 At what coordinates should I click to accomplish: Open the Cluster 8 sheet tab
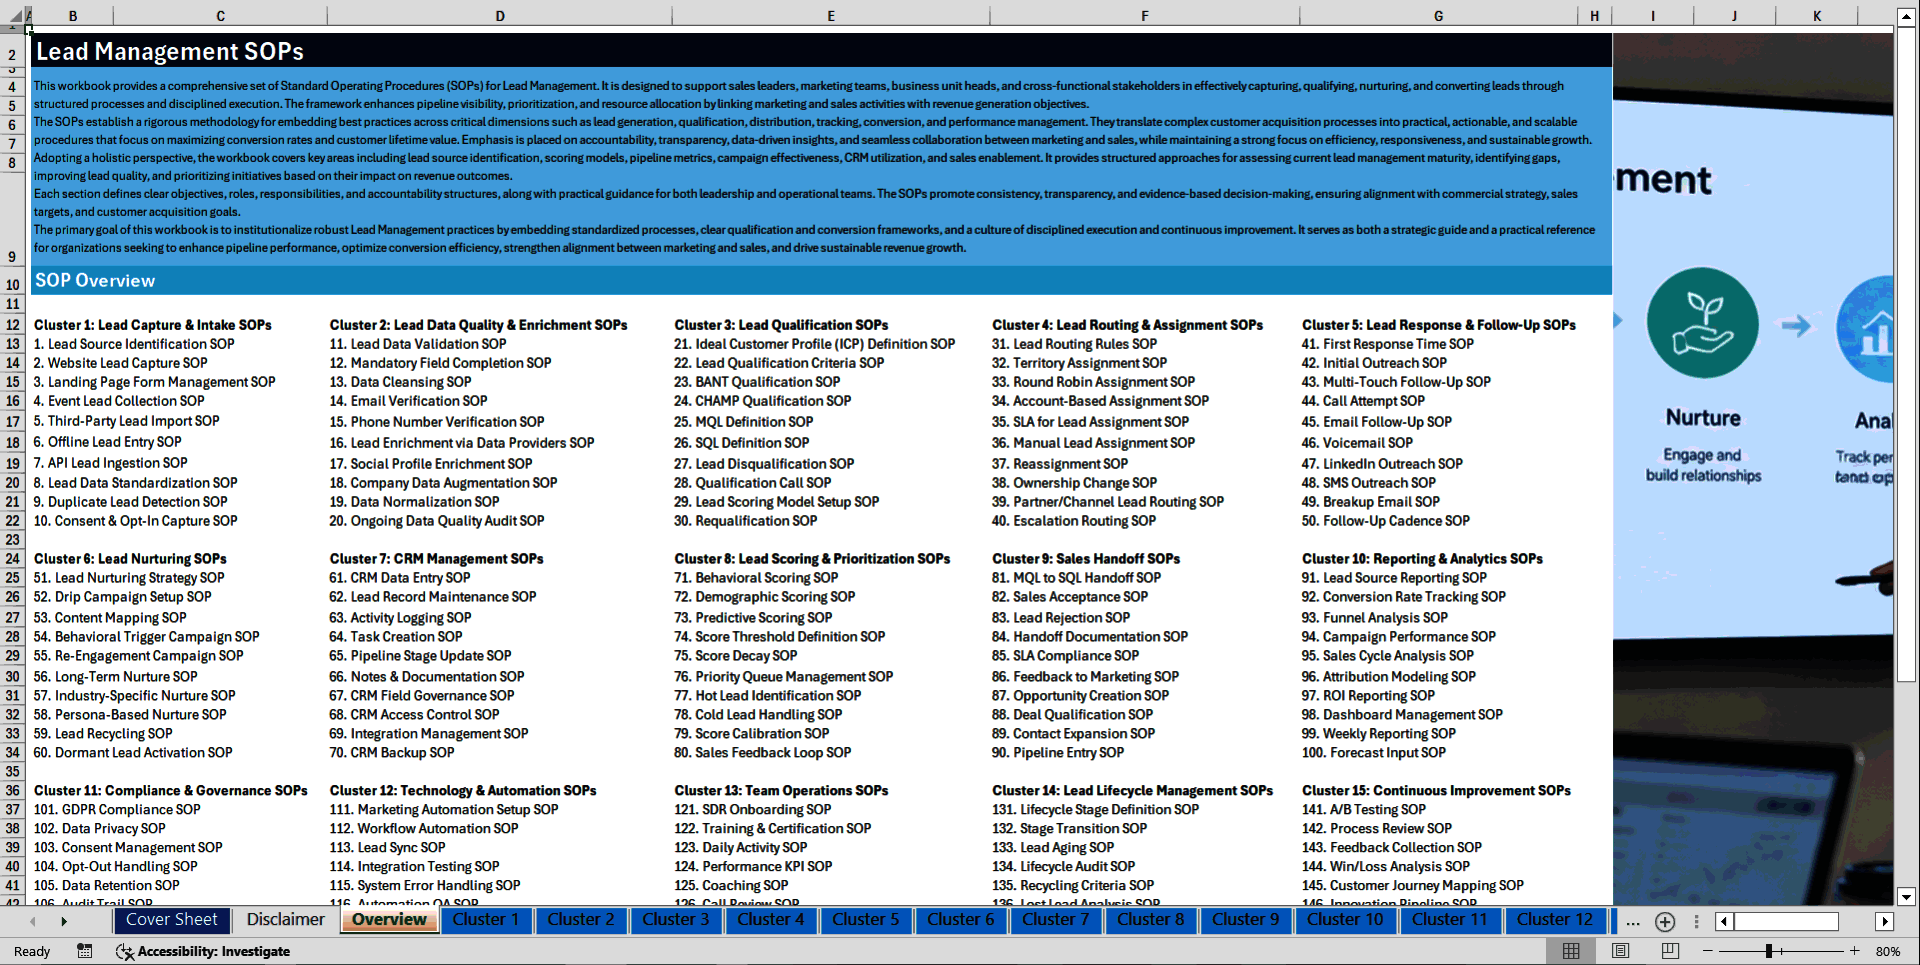click(x=1151, y=920)
